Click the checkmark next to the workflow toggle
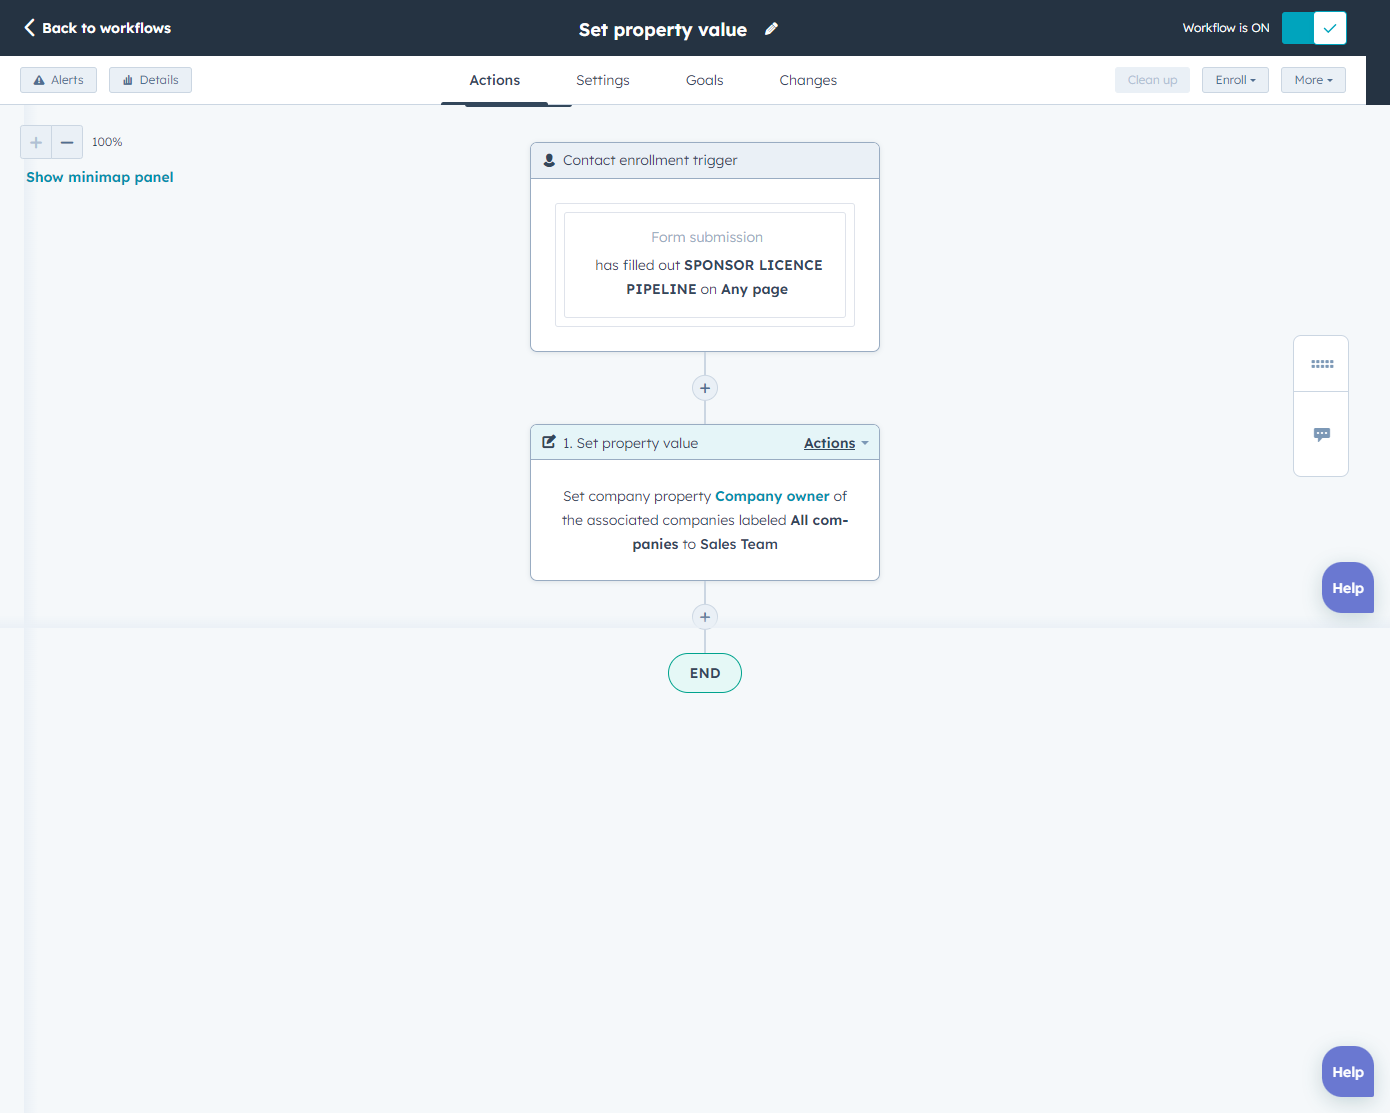The height and width of the screenshot is (1113, 1390). click(x=1330, y=27)
